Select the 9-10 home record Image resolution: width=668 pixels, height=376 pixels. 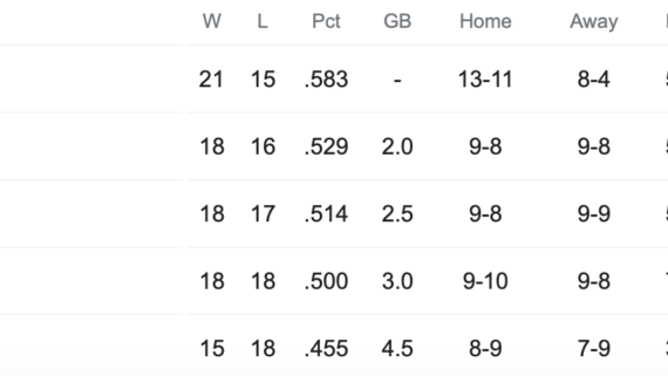click(485, 281)
